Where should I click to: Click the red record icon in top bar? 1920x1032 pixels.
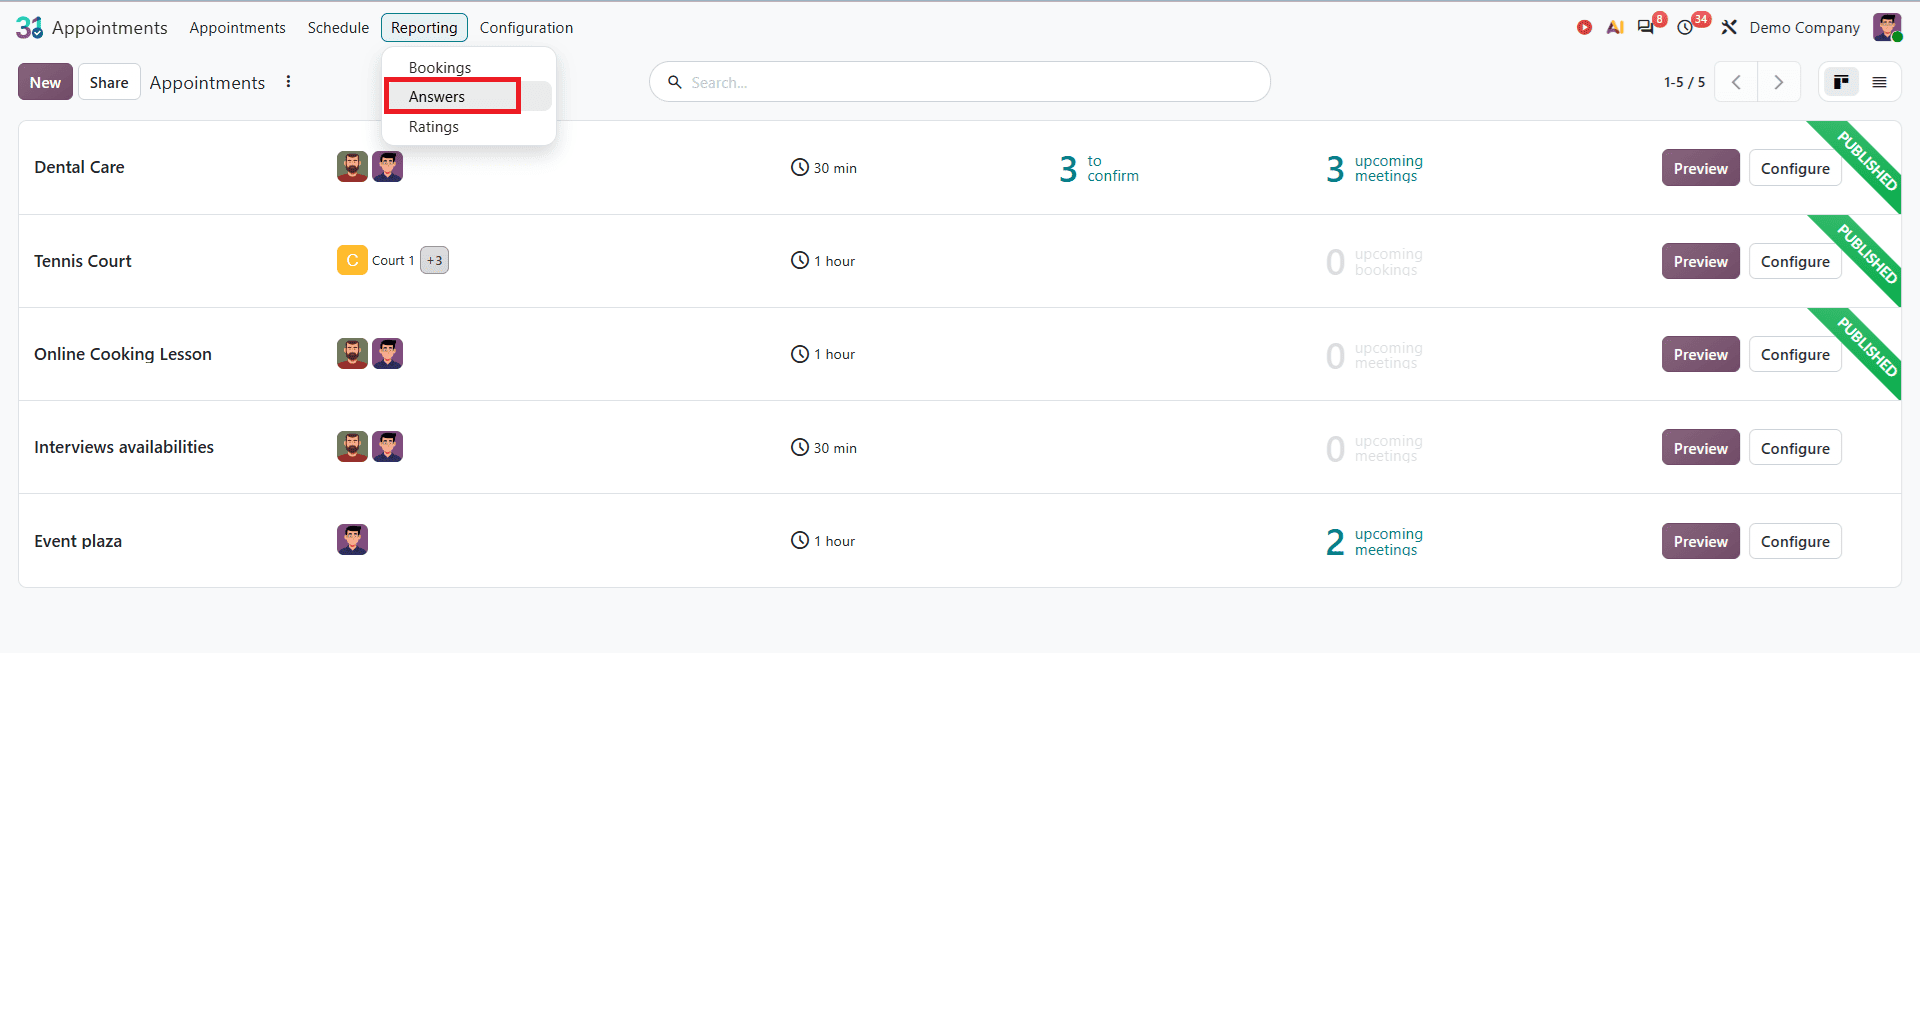(1584, 28)
